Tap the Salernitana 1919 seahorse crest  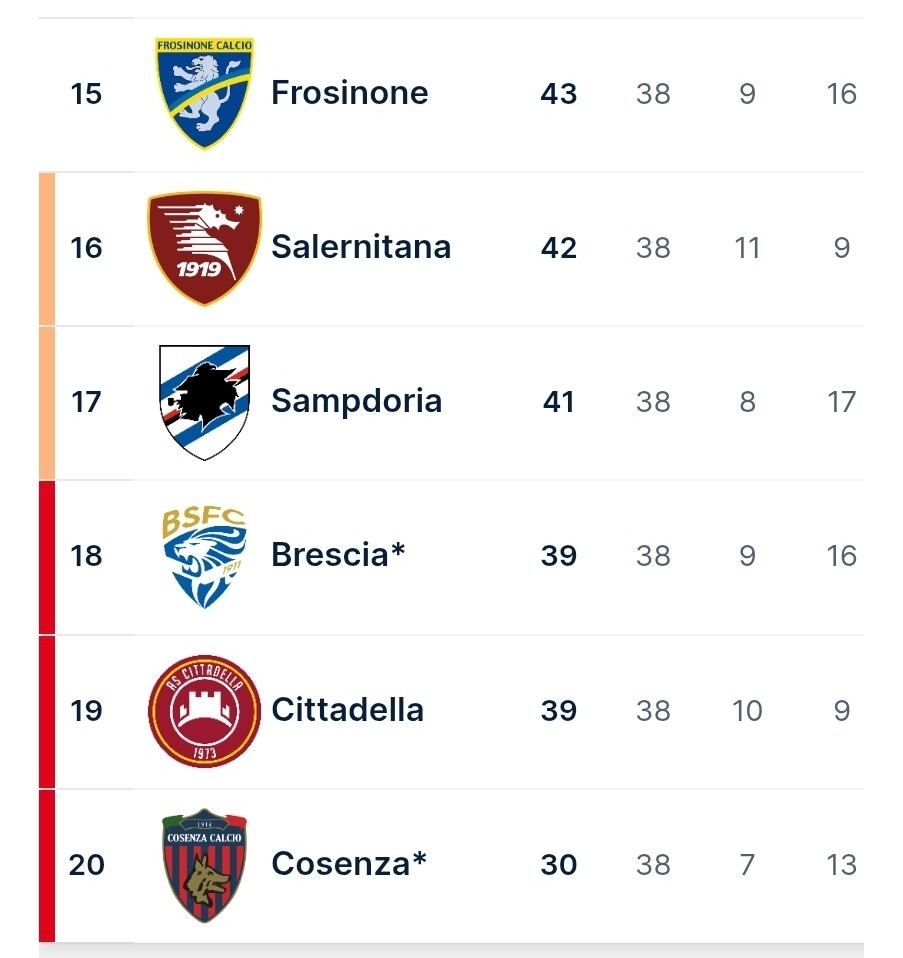(204, 248)
